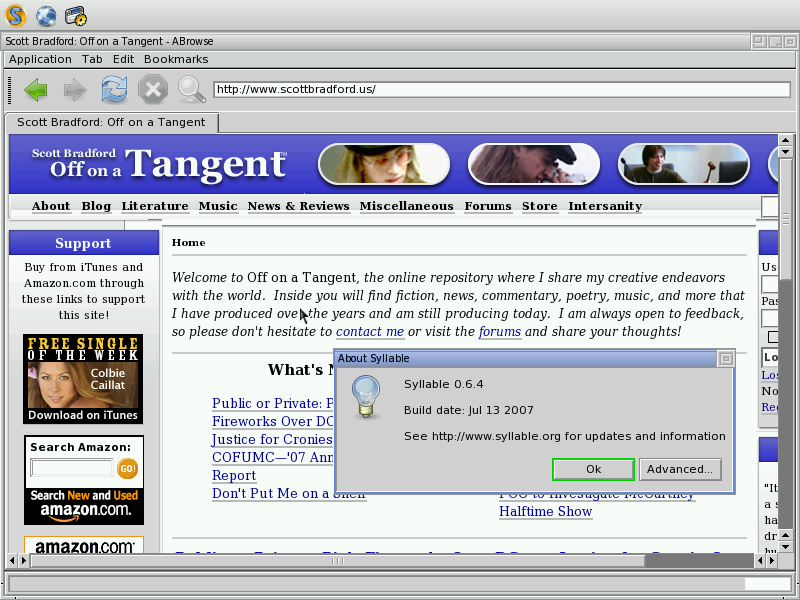
Task: Select the 'Scott Bradford: Off on a Tangent' tab
Action: tap(111, 122)
